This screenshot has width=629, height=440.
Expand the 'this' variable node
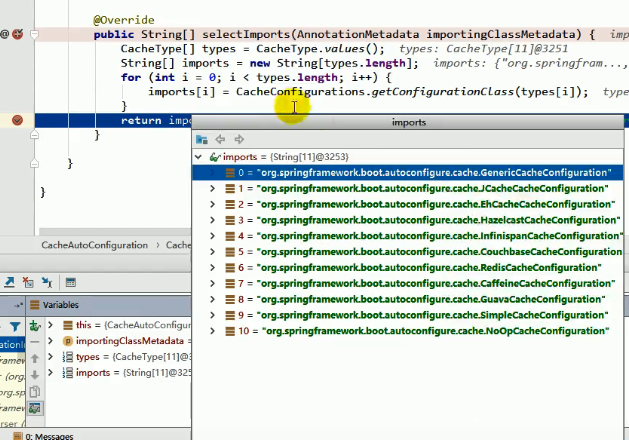click(51, 325)
